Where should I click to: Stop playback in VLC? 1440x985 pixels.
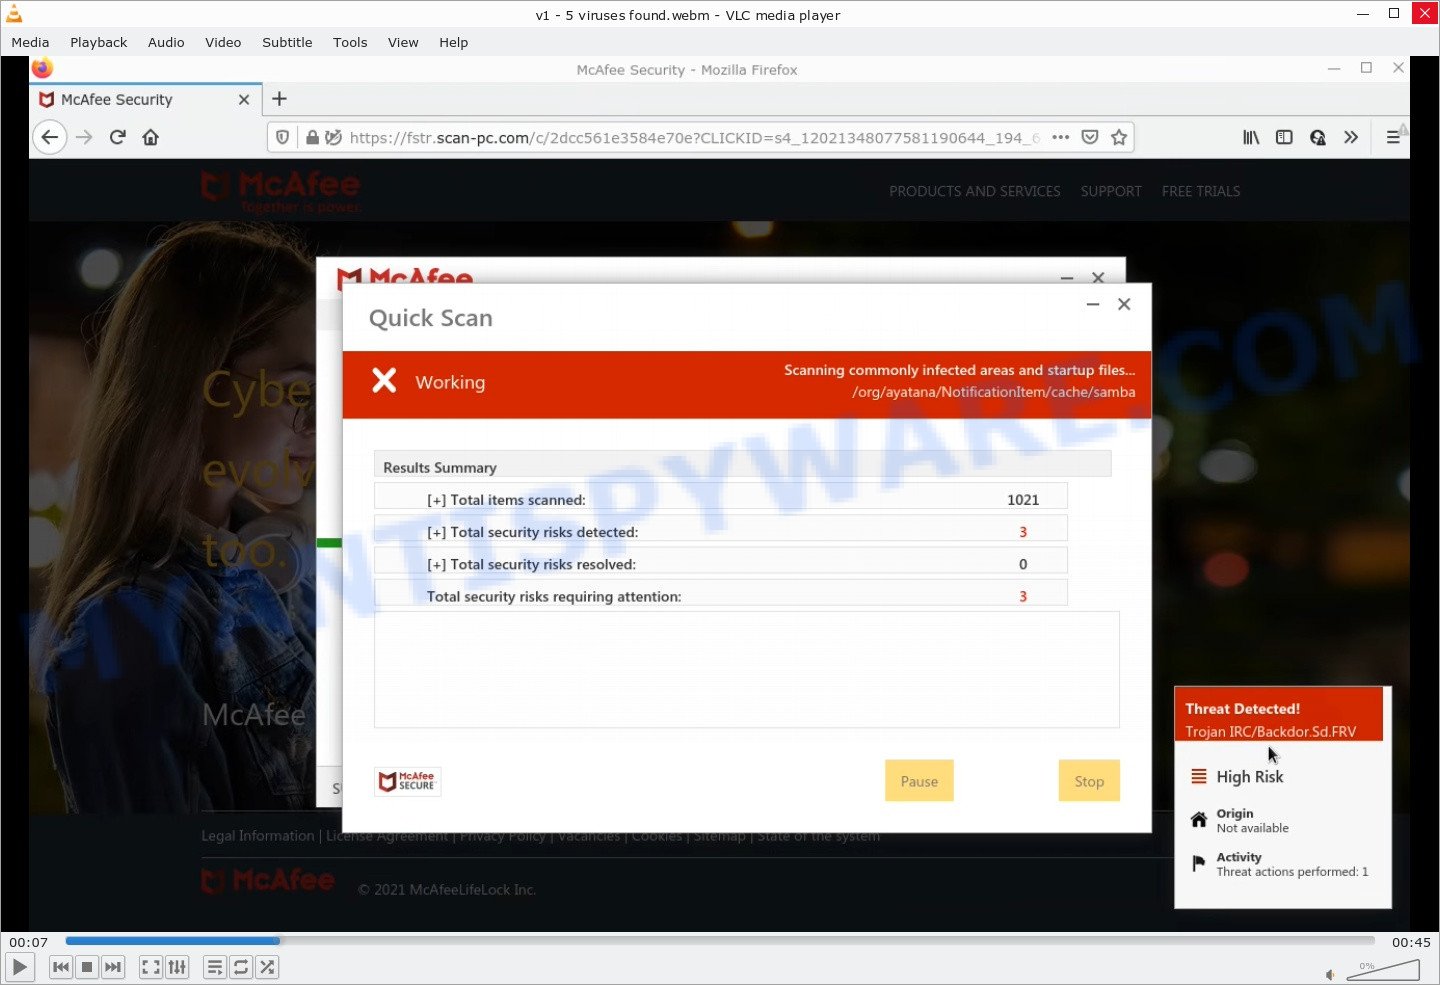tap(87, 967)
